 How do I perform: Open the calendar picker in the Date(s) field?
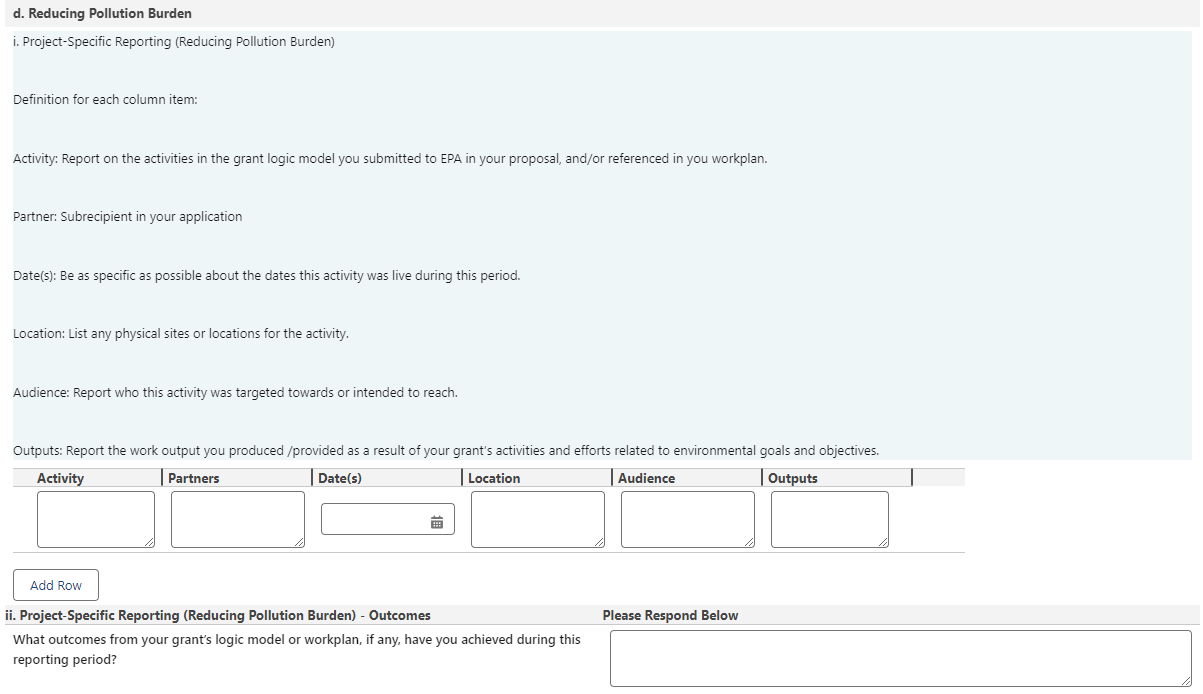pos(437,522)
